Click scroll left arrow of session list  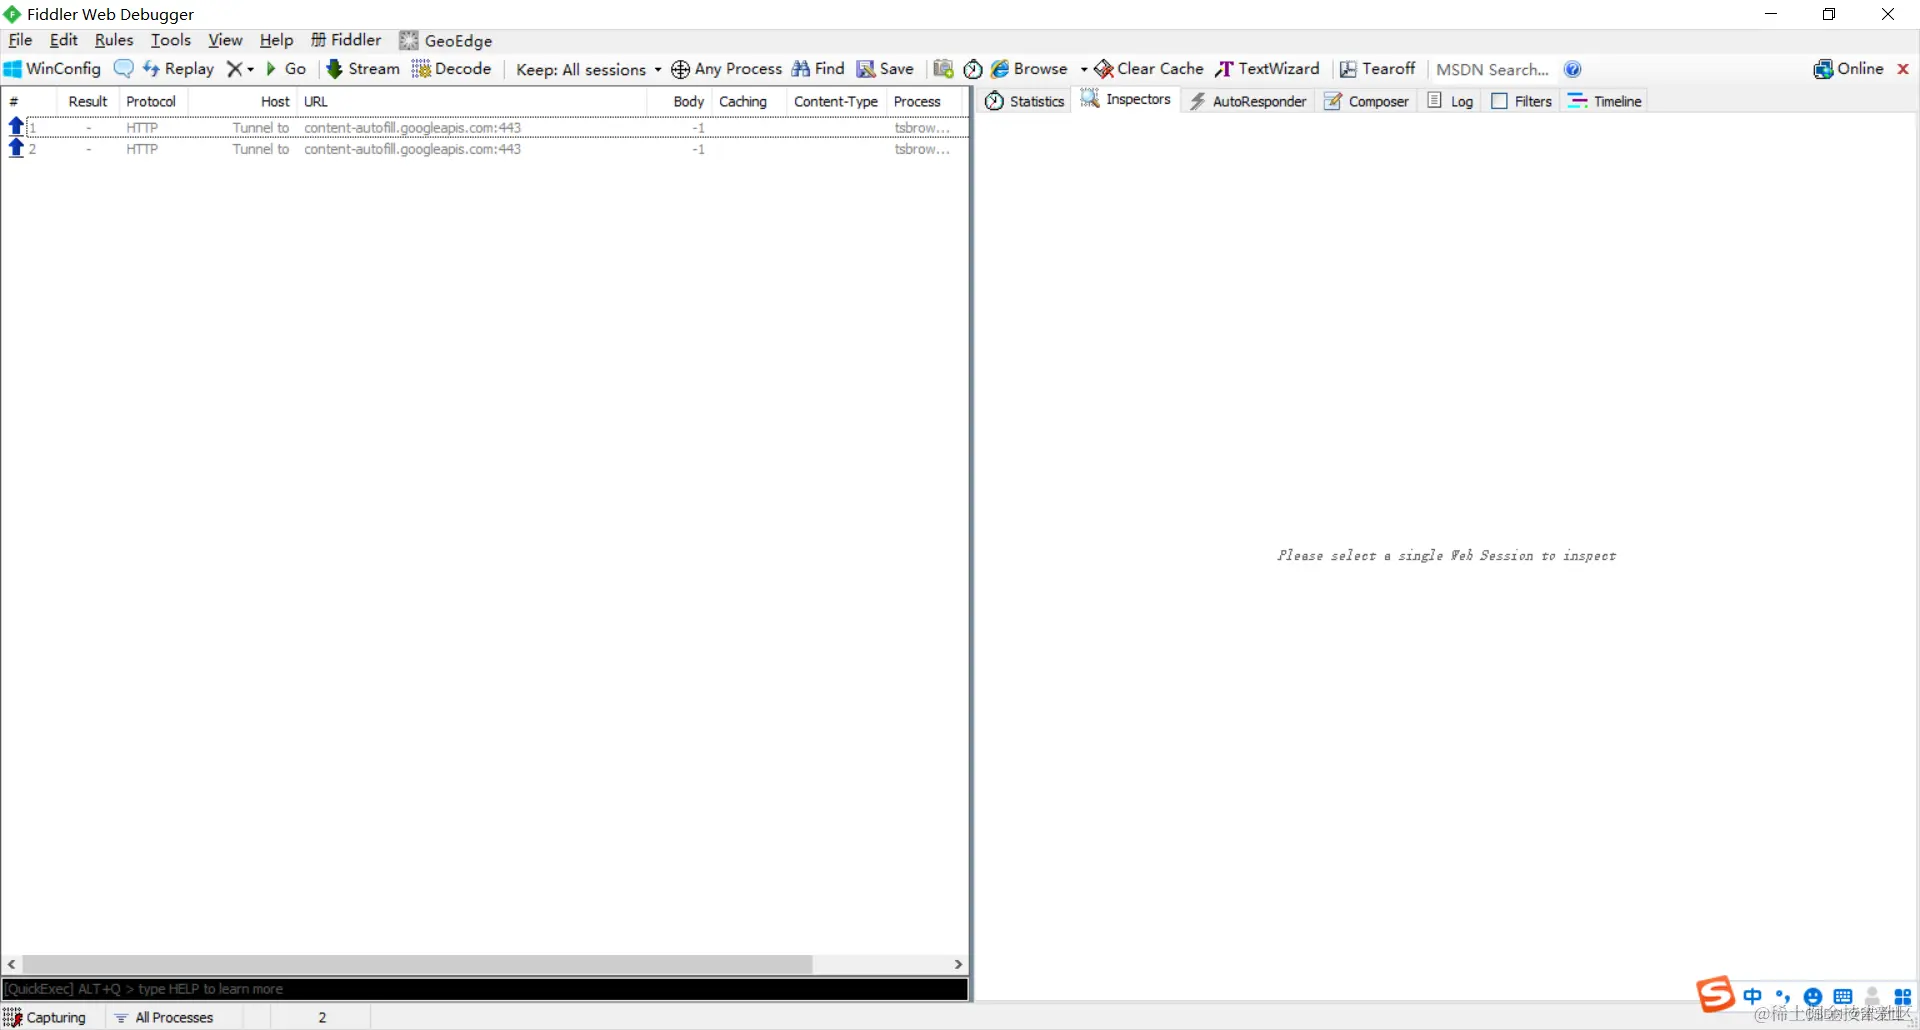click(11, 964)
